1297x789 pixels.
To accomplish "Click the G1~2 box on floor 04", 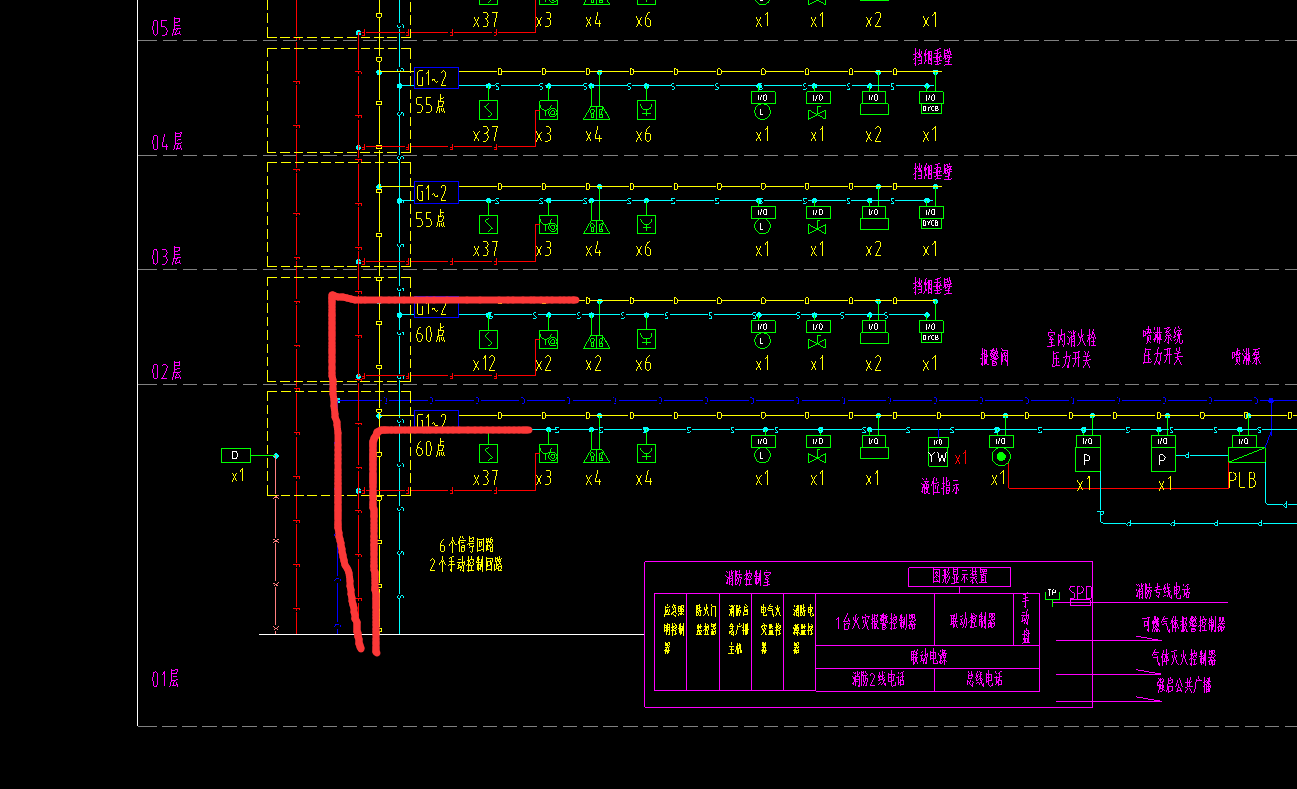I will (436, 78).
